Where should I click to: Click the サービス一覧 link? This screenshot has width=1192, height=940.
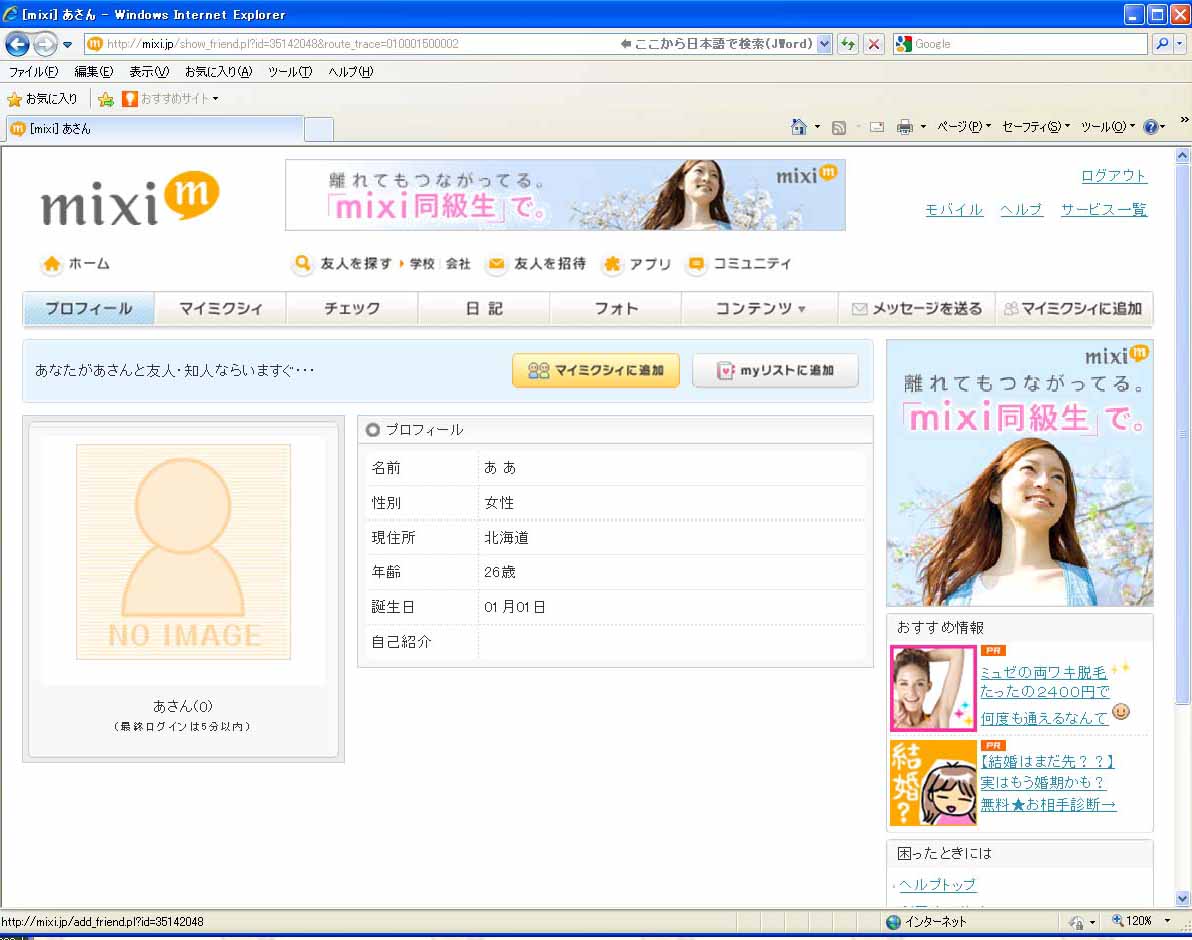pos(1103,209)
